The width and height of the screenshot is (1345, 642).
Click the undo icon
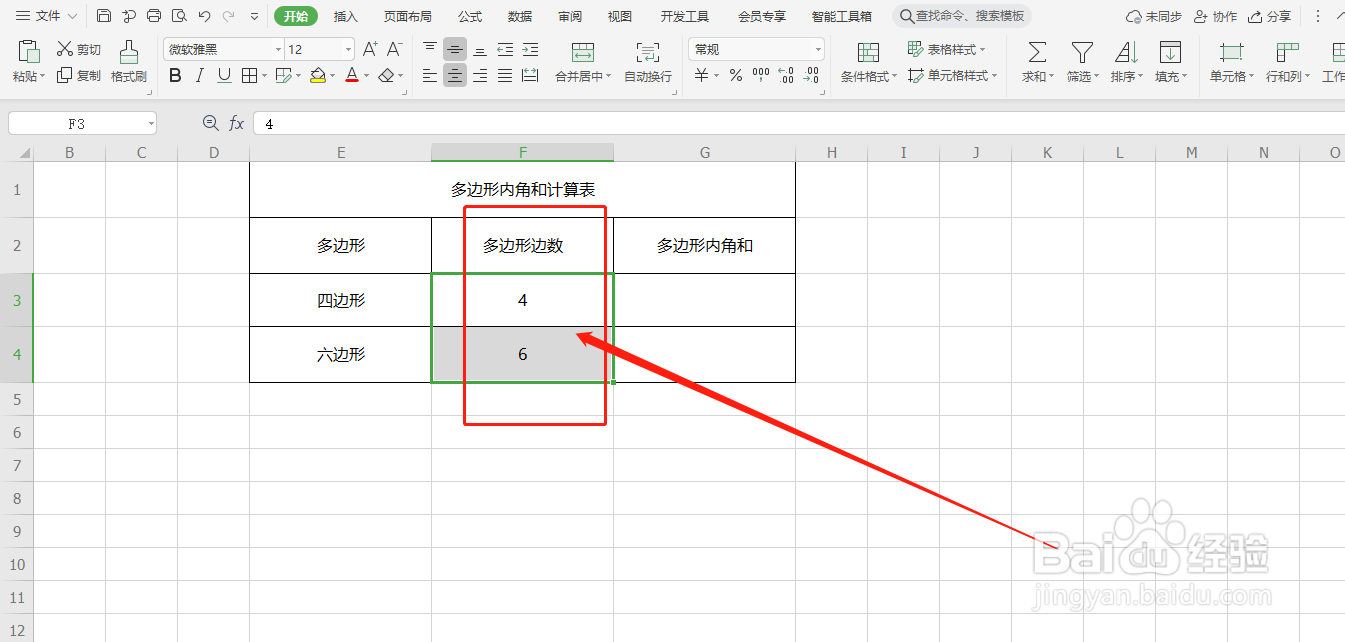click(204, 15)
